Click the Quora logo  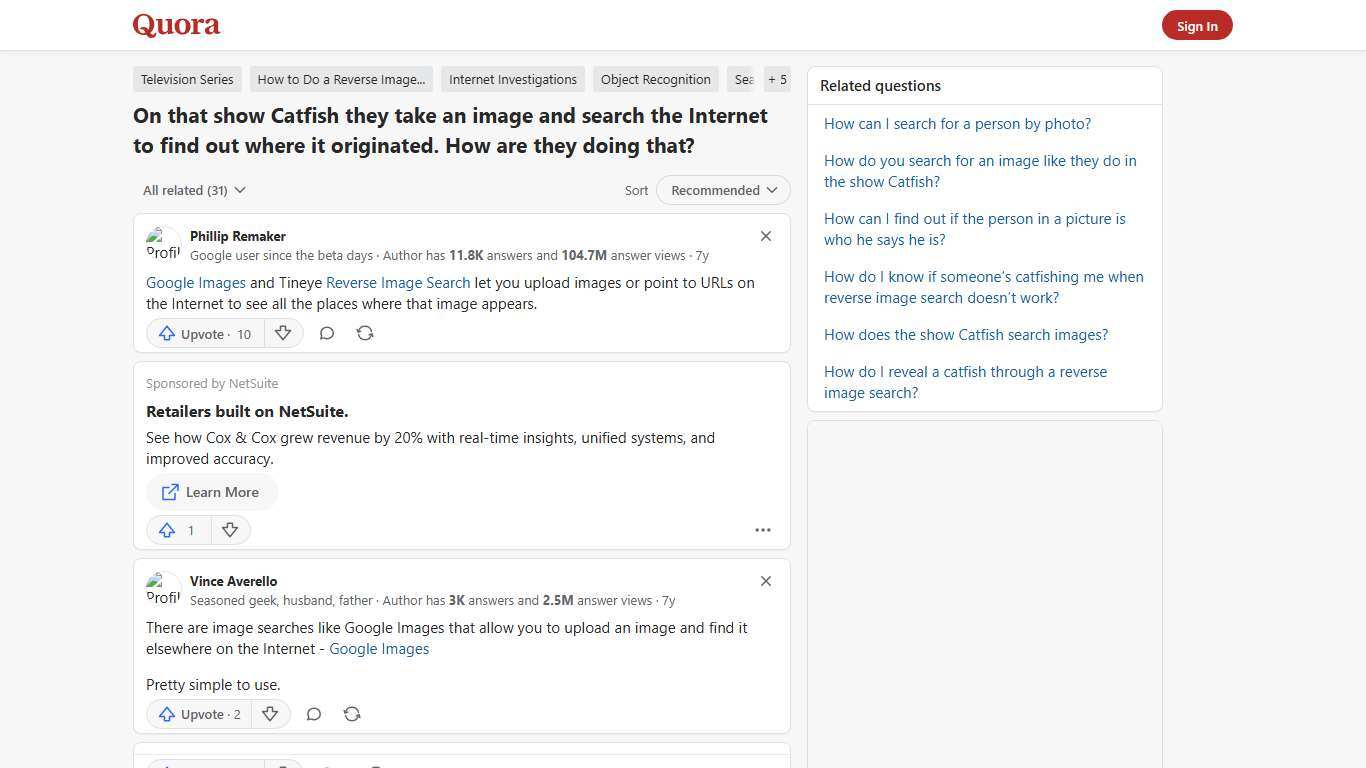pos(175,25)
